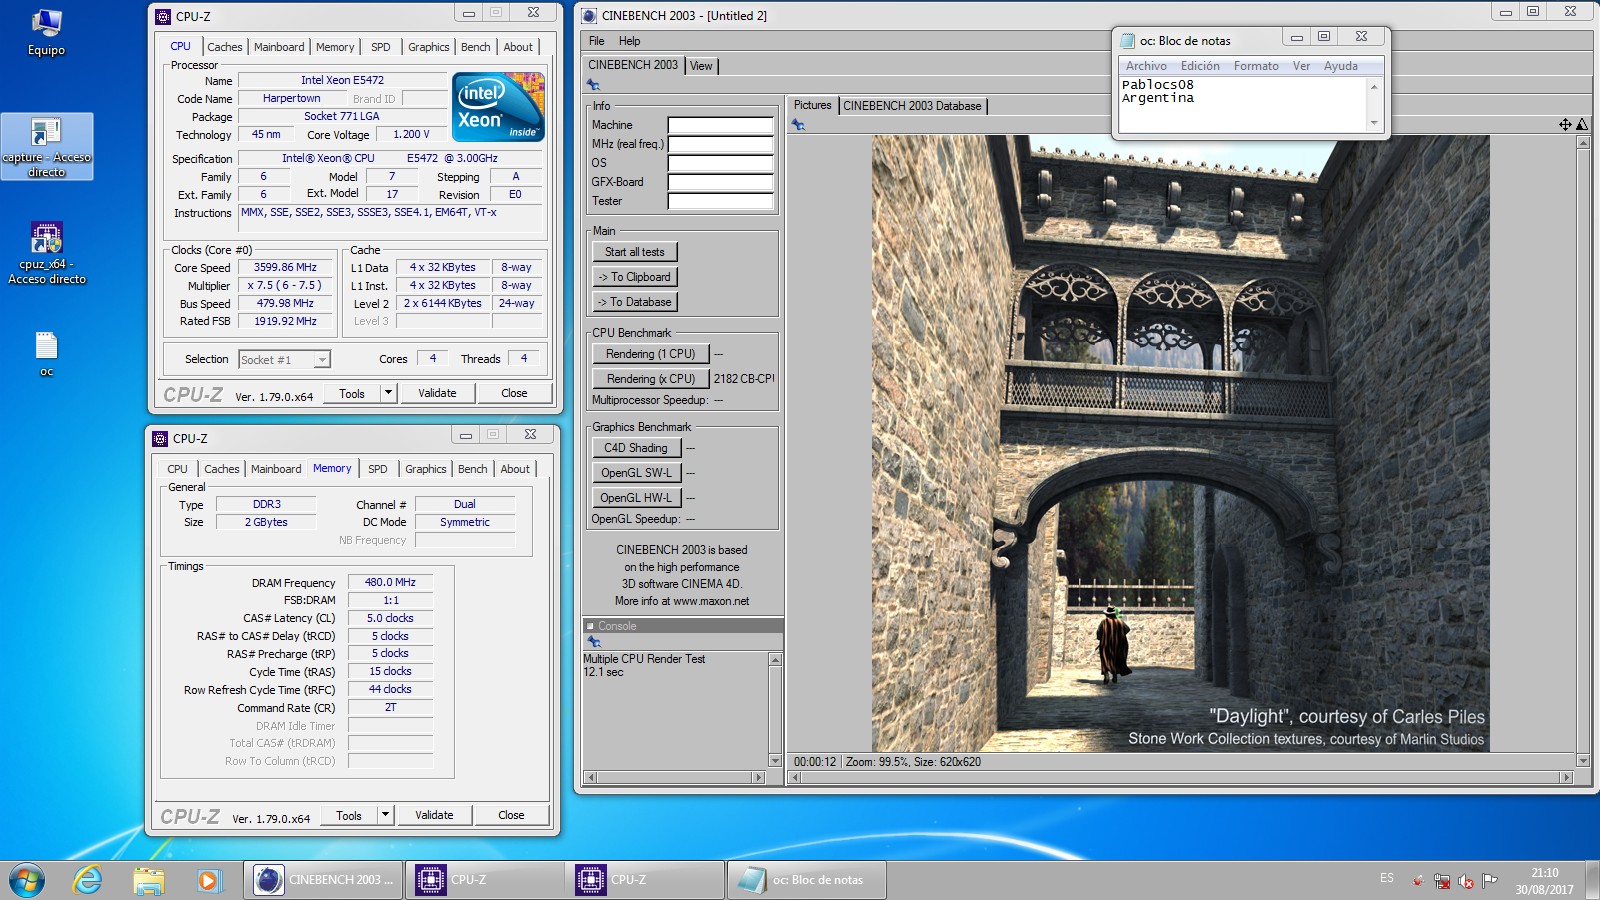Click Start all tests button
The height and width of the screenshot is (900, 1600).
tap(635, 252)
